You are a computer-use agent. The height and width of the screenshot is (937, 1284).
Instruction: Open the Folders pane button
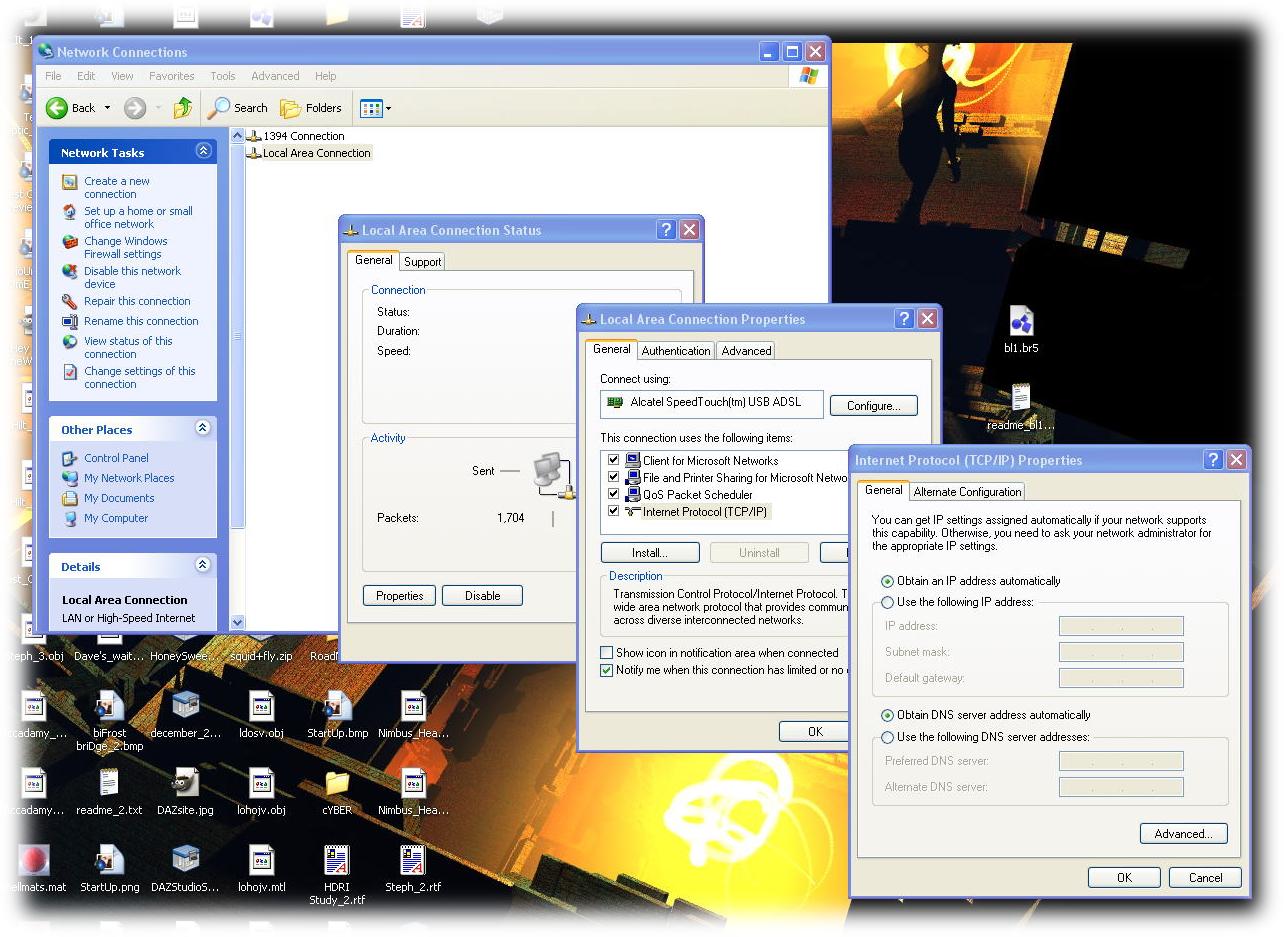tap(311, 108)
